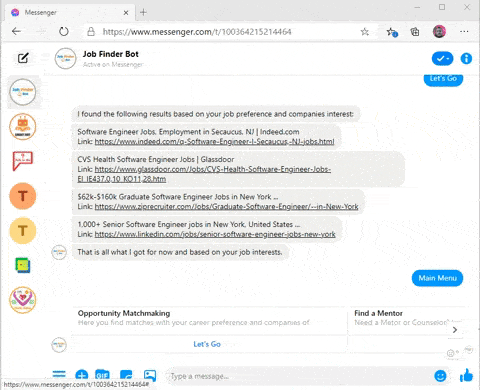Add page to favorites star icon

(x=365, y=32)
